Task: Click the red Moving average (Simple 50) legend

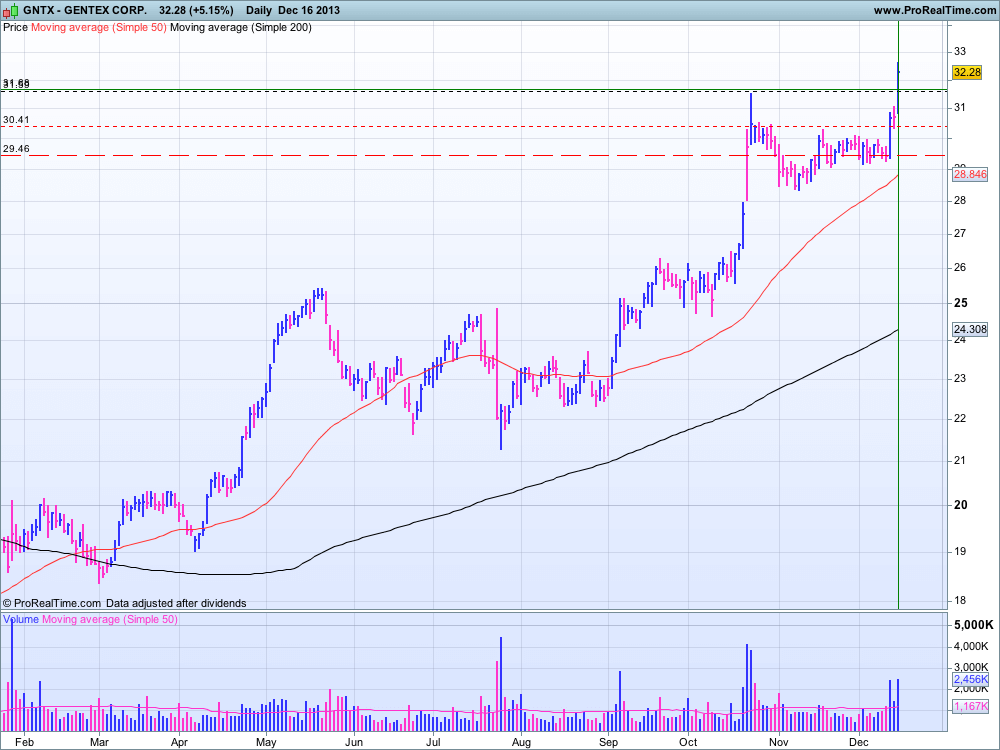Action: [x=99, y=27]
